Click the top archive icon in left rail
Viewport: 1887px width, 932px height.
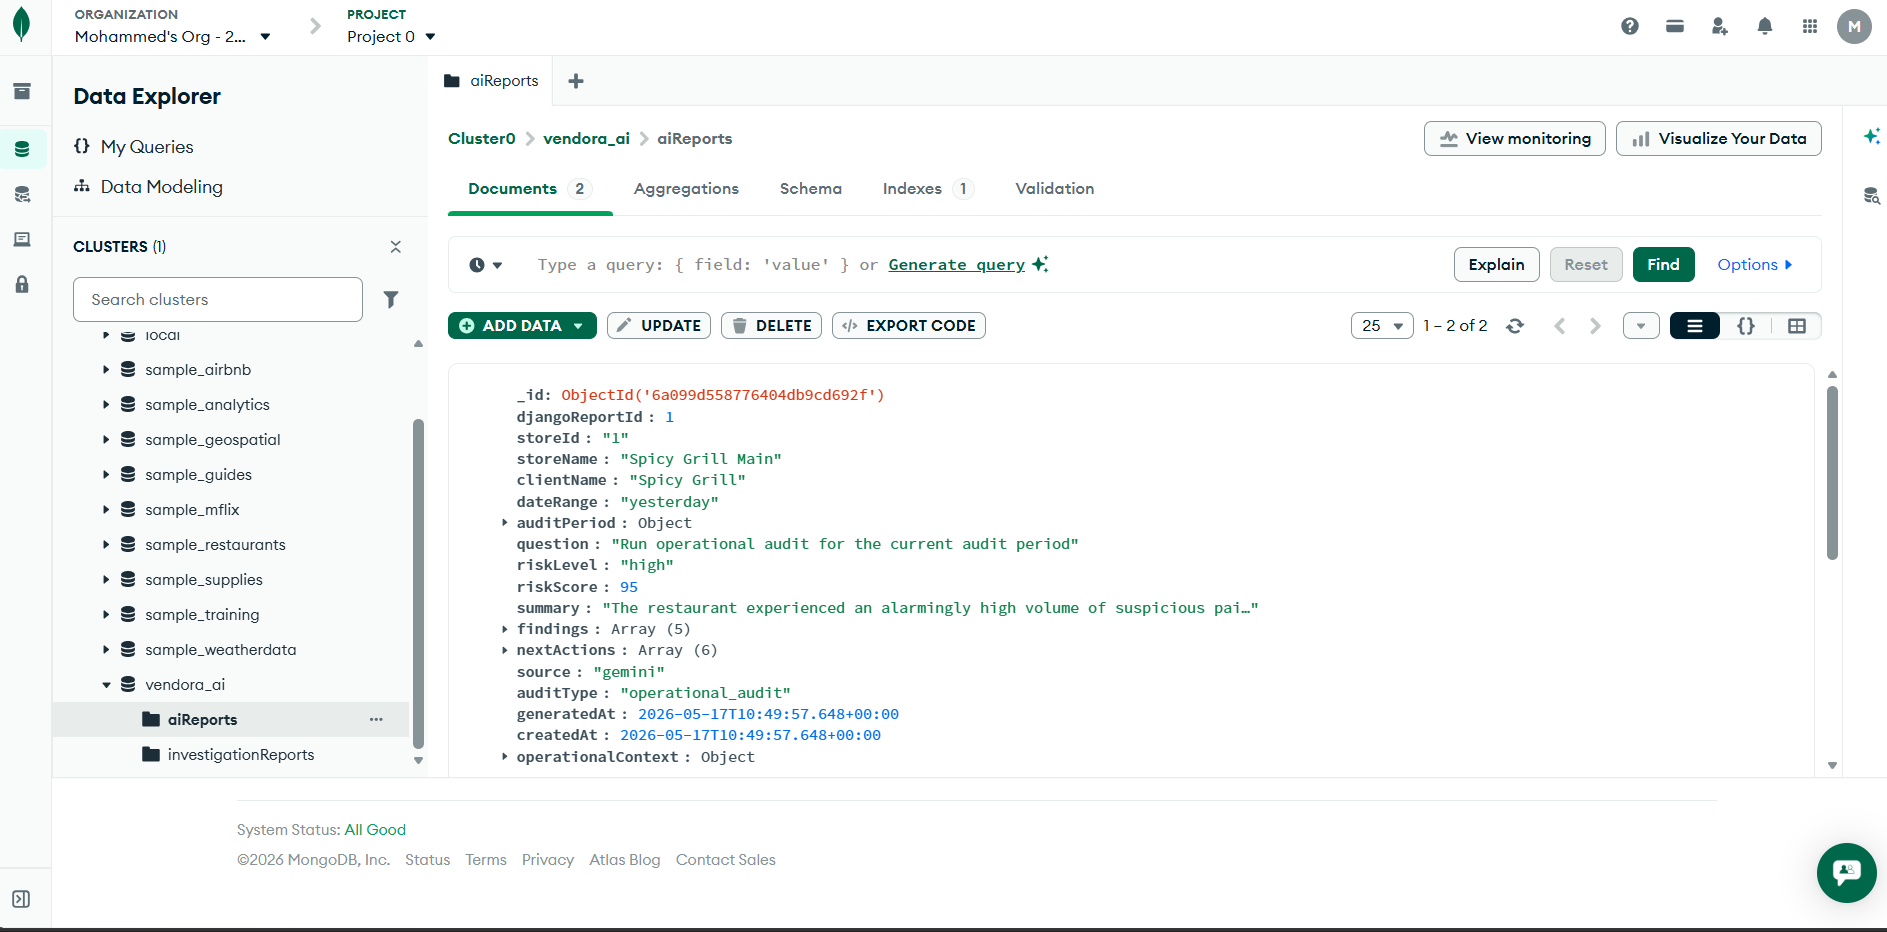22,91
